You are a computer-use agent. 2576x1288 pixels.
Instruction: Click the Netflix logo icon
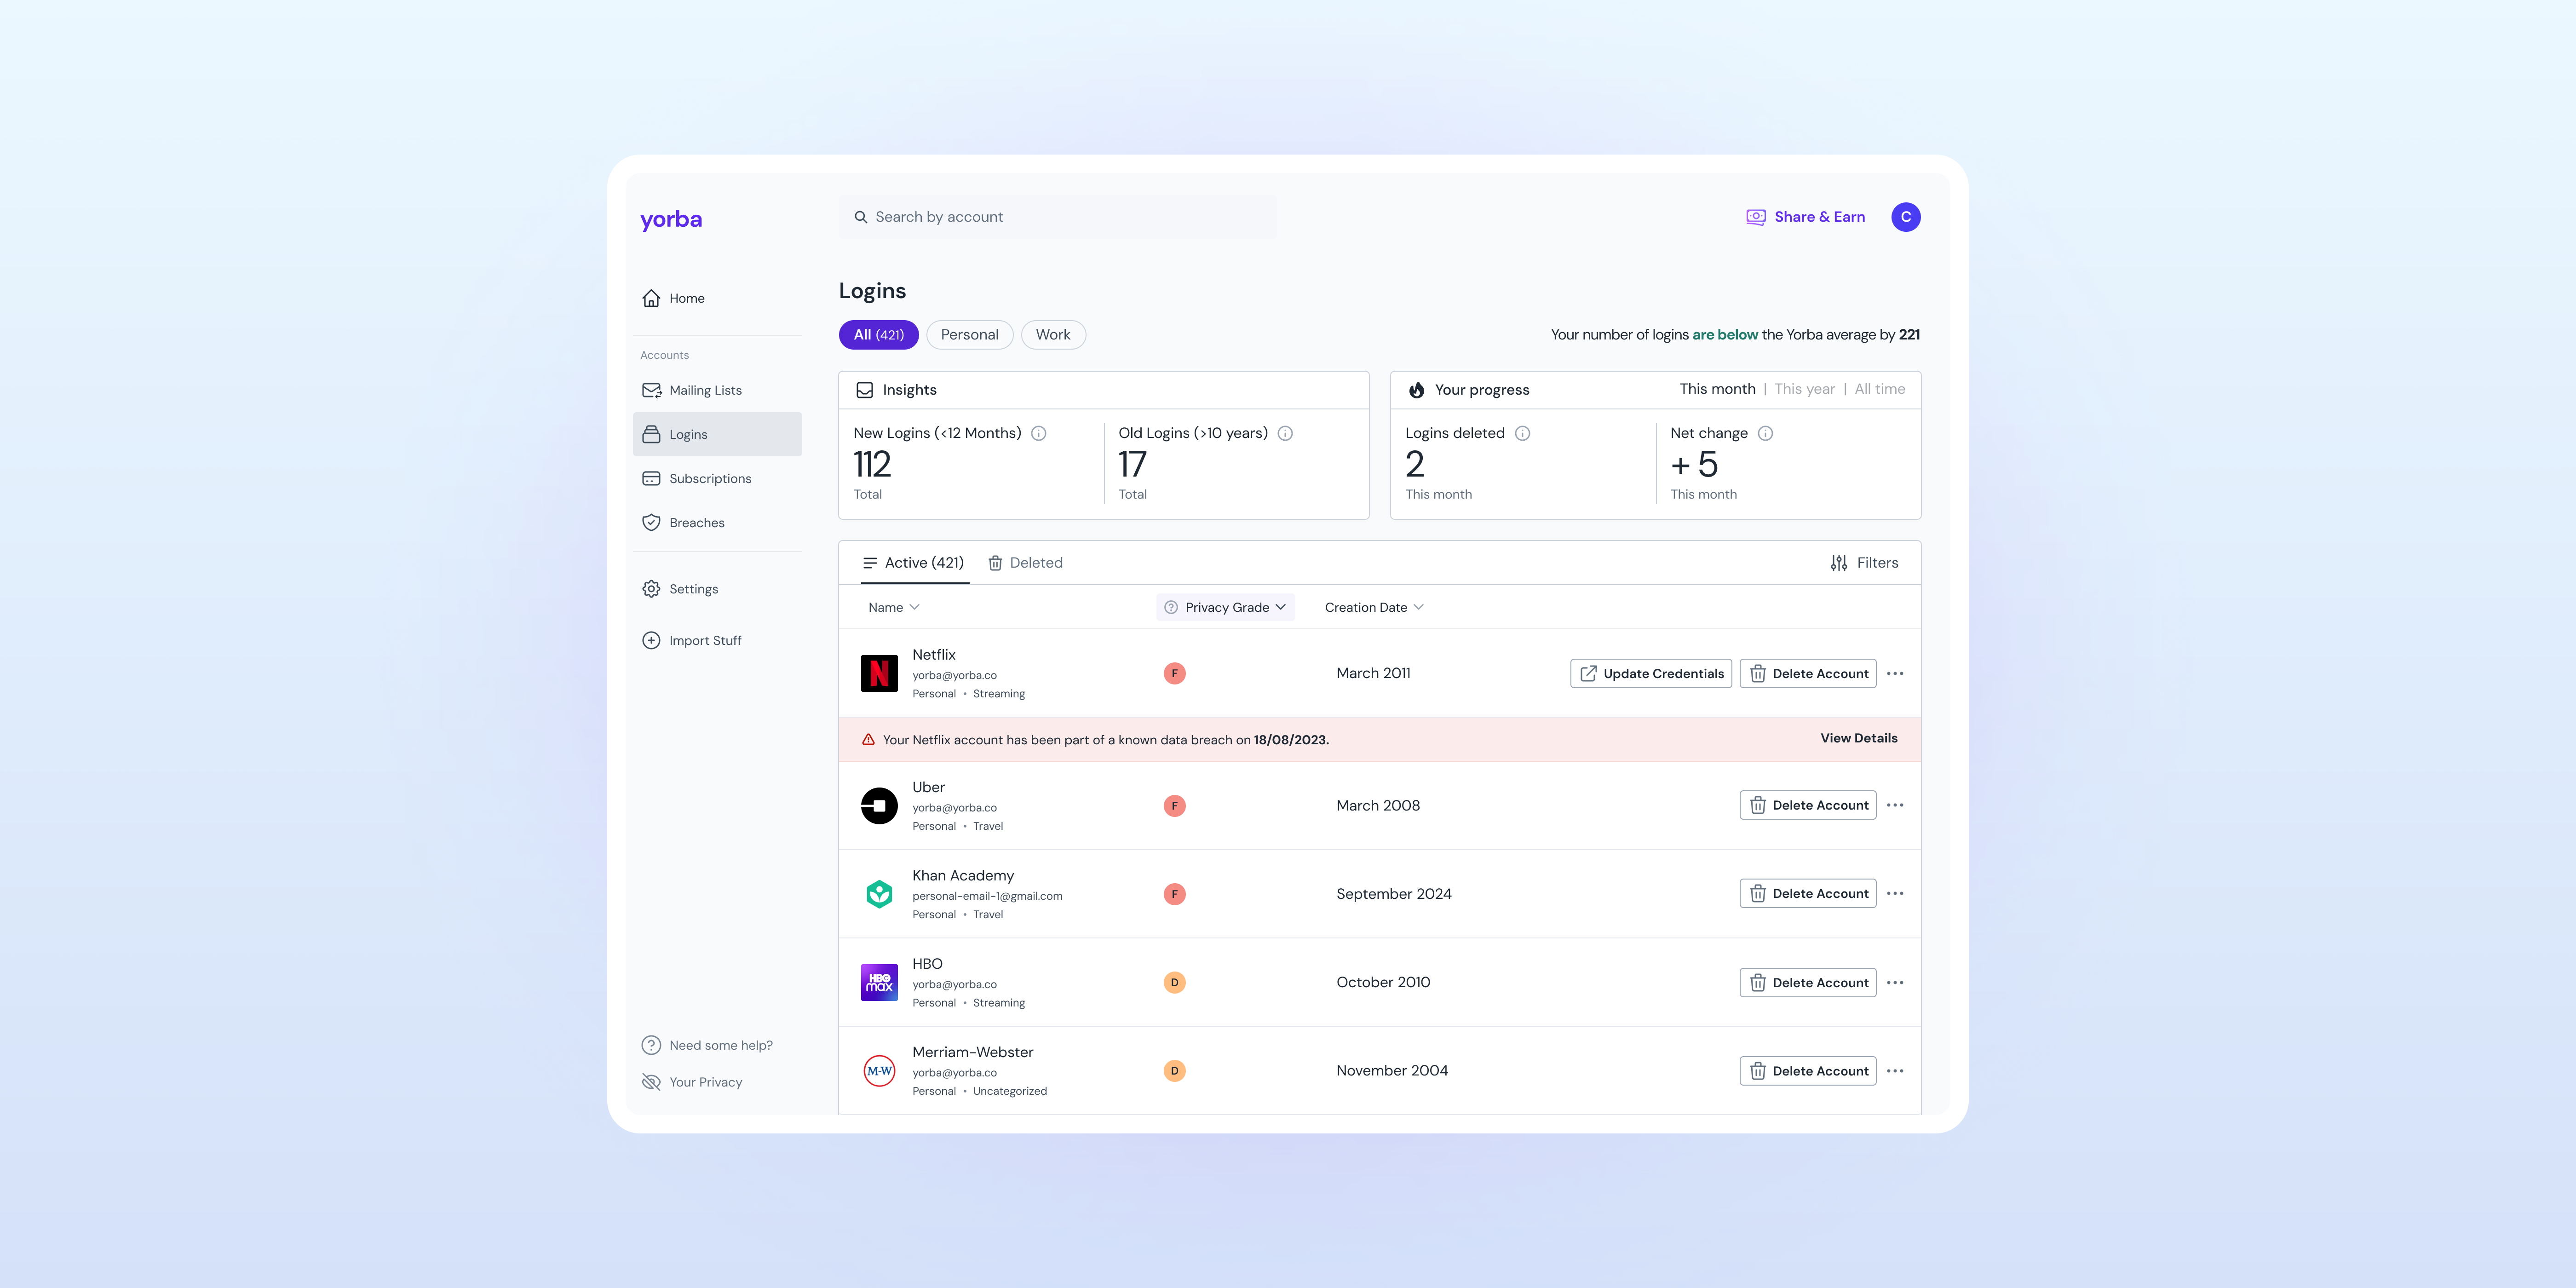(x=879, y=673)
